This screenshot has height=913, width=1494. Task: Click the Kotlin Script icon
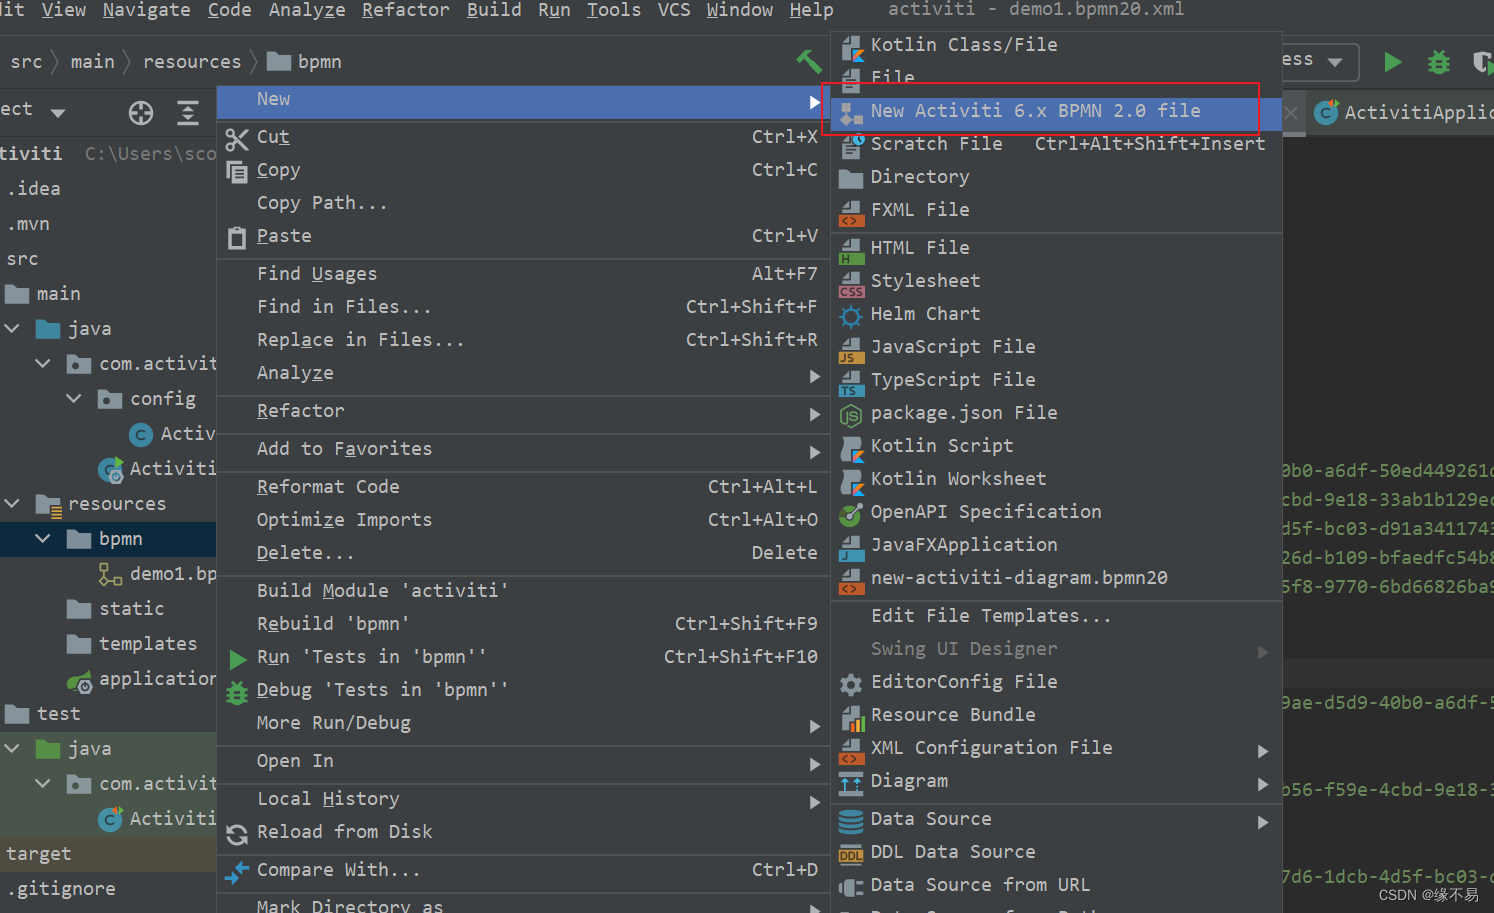coord(851,448)
